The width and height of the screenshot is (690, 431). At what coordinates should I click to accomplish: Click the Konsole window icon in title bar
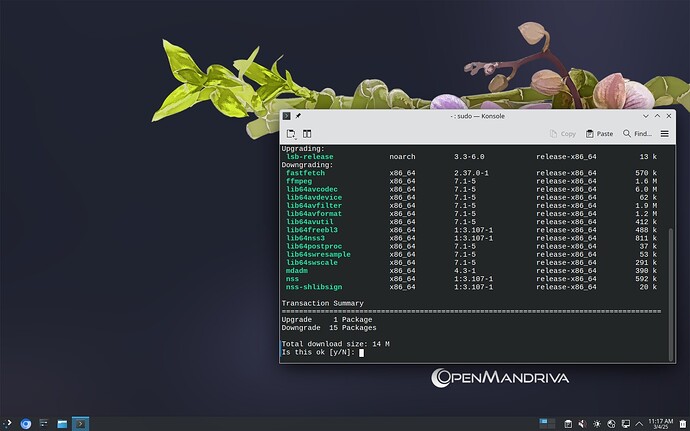point(286,116)
